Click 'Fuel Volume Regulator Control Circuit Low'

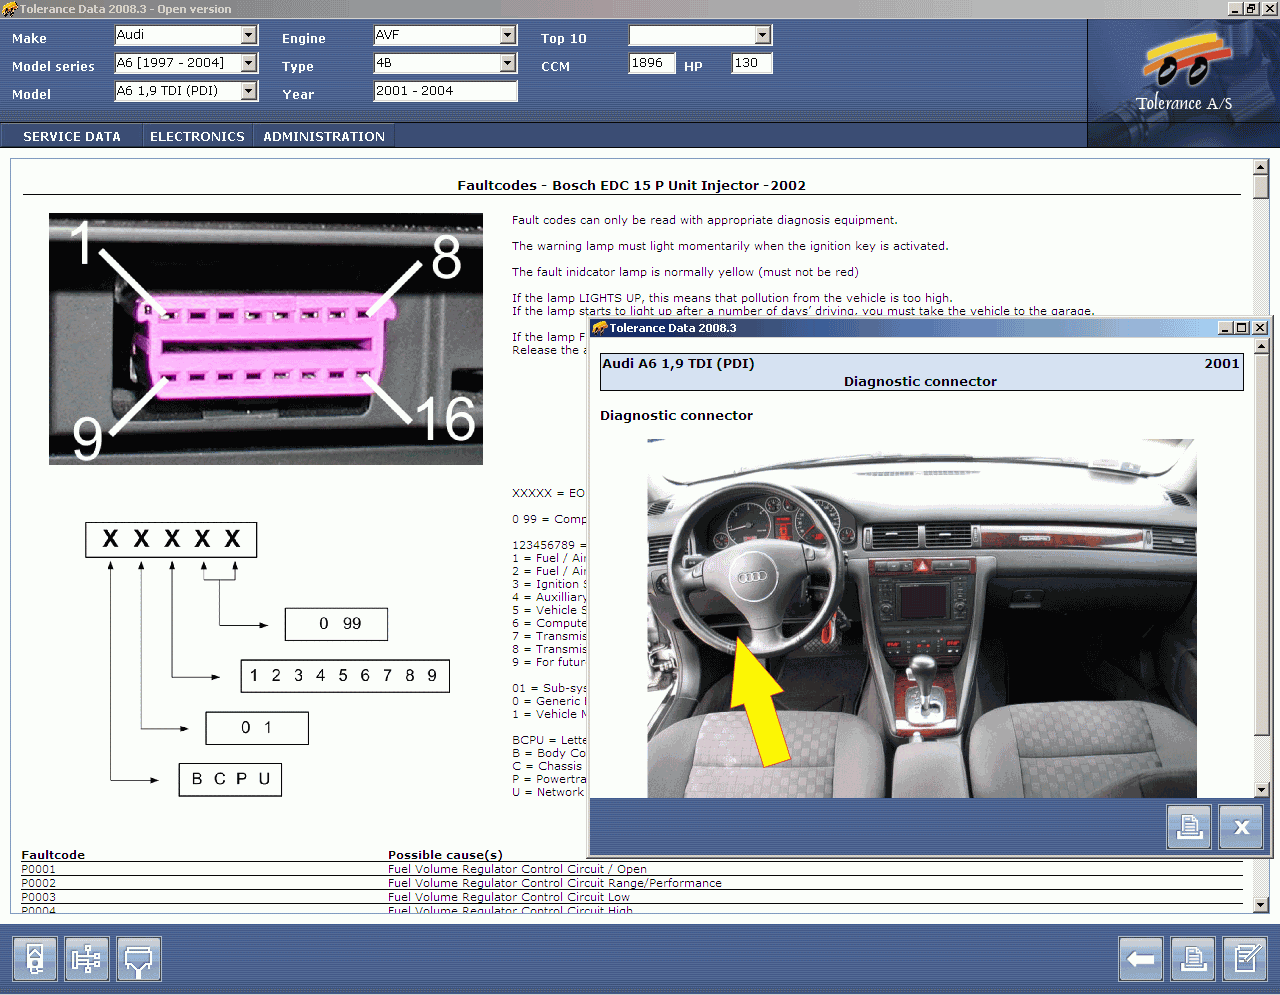pos(509,897)
